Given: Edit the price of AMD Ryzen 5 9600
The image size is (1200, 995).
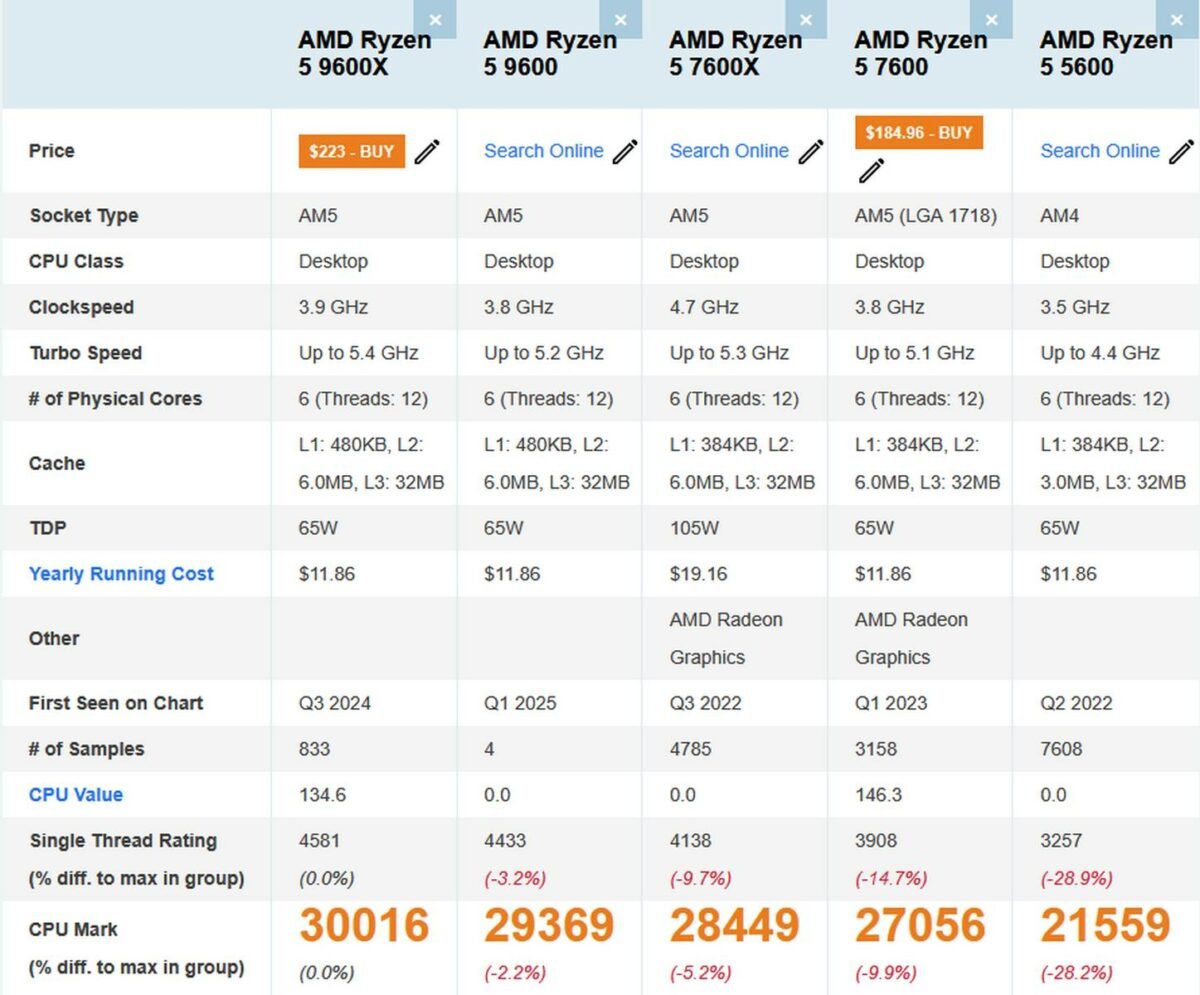Looking at the screenshot, I should (625, 151).
